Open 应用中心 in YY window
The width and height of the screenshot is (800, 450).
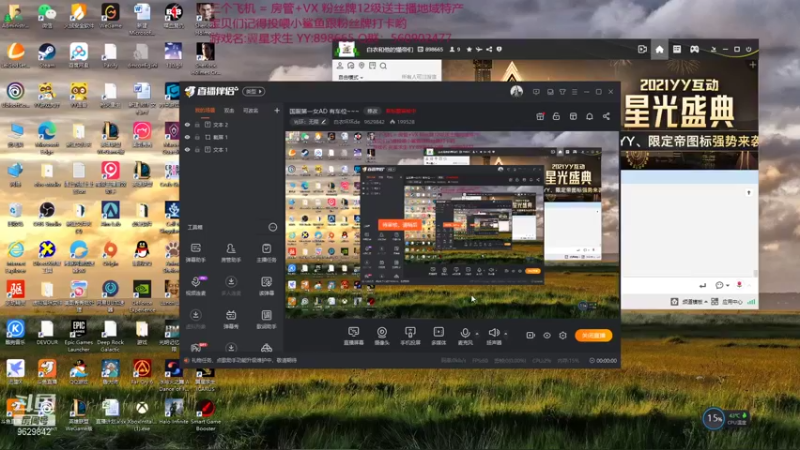[727, 302]
